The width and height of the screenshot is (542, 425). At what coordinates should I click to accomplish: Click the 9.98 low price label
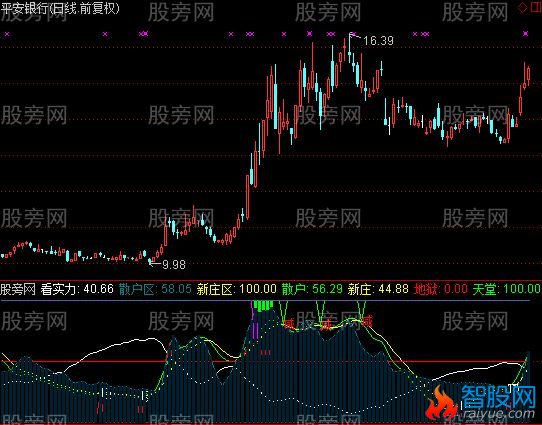tap(174, 265)
